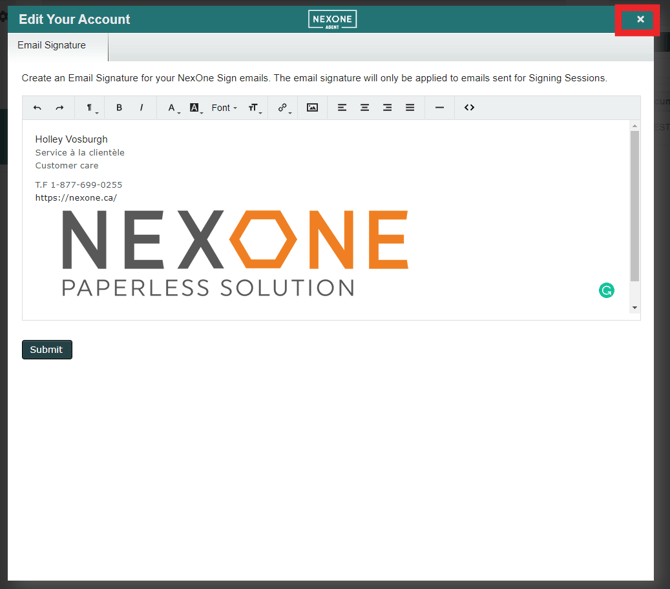Image resolution: width=670 pixels, height=589 pixels.
Task: Align text to the right
Action: [387, 108]
